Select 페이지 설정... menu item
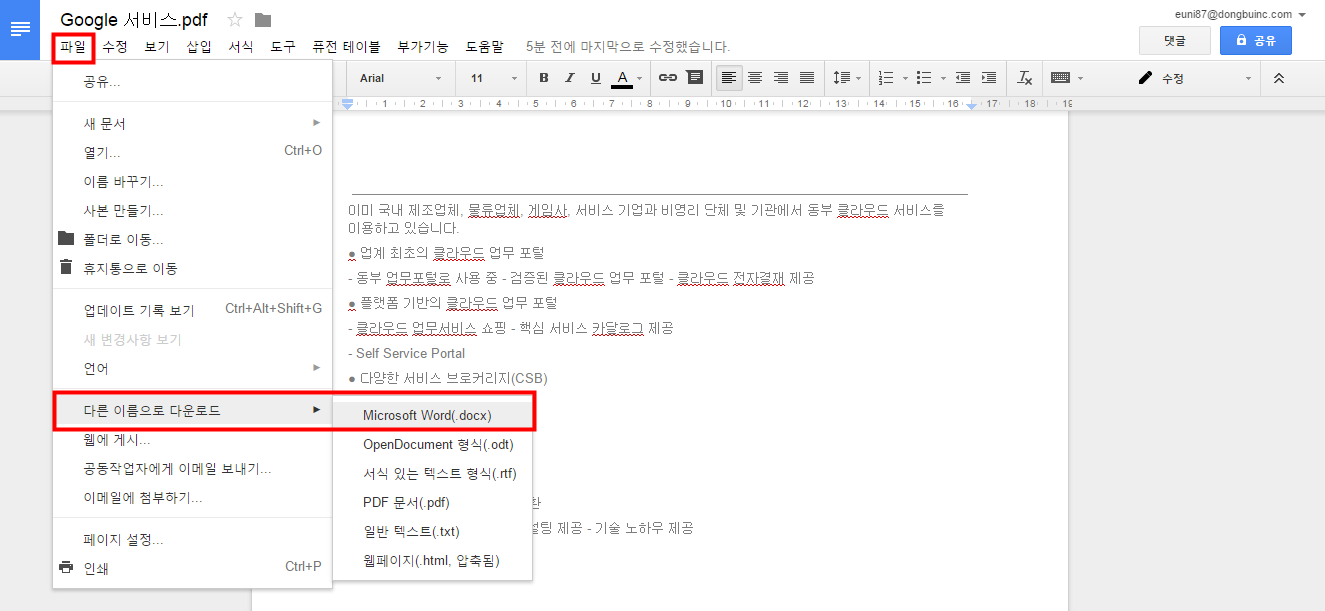This screenshot has height=611, width=1325. (193, 540)
